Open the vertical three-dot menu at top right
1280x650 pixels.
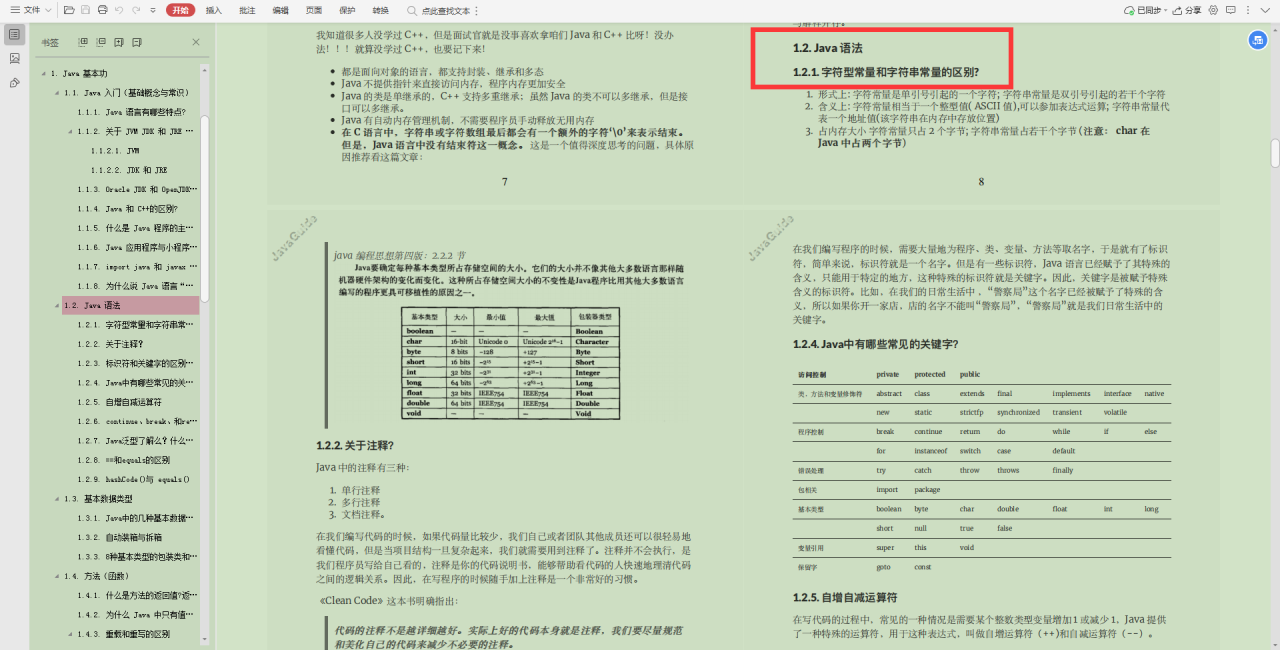1247,10
